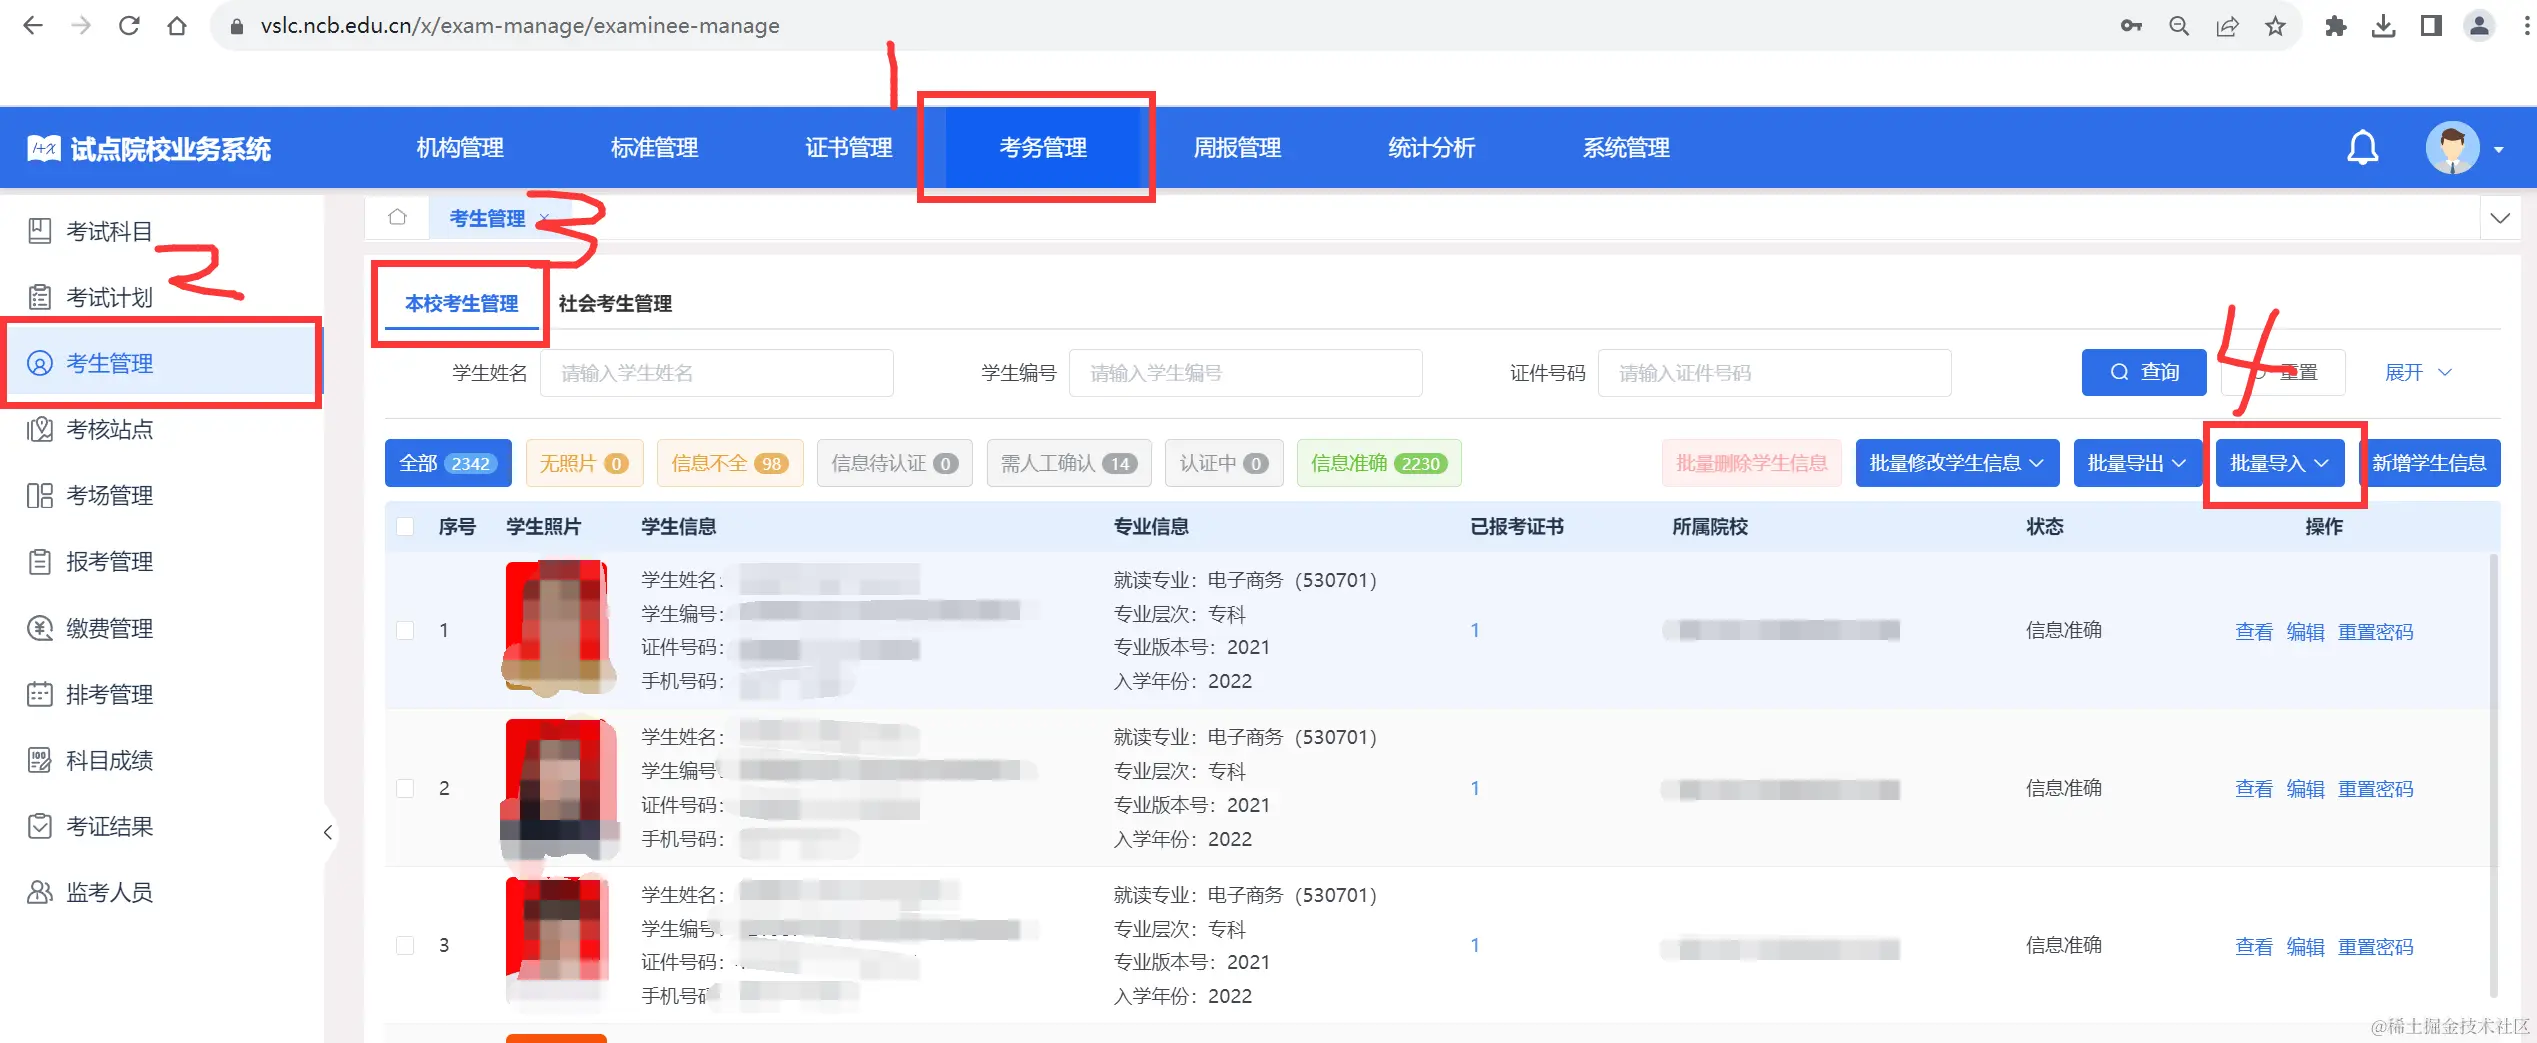Screen dimensions: 2537x1043
Task: Switch to the 本校考生管理 tab
Action: [461, 303]
